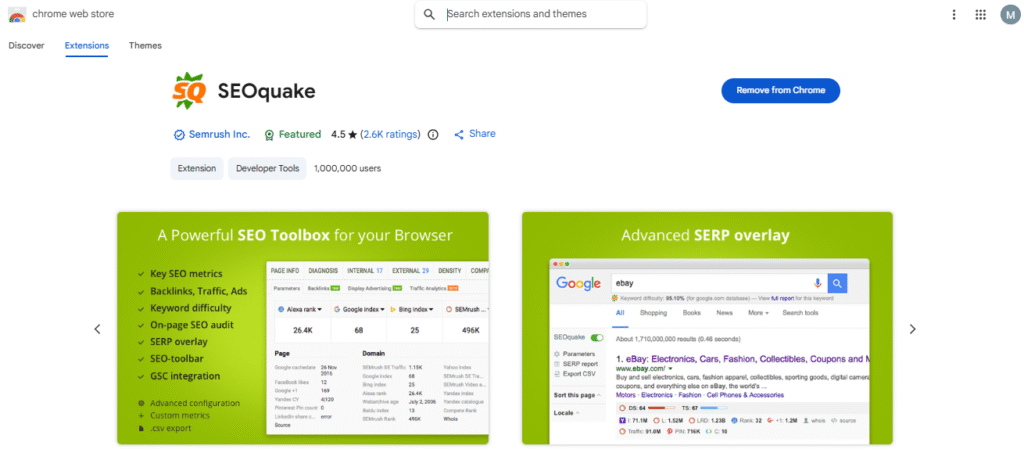Click the ratings info icon
The image size is (1024, 453).
click(433, 134)
